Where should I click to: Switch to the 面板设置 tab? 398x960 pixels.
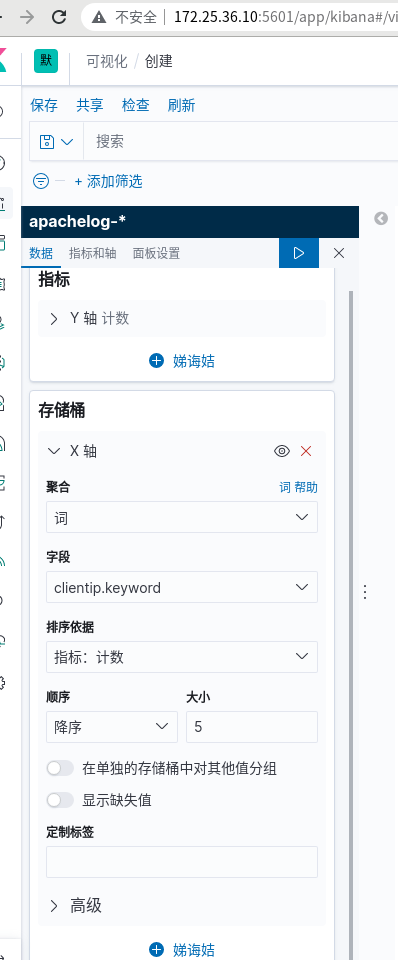coord(156,253)
